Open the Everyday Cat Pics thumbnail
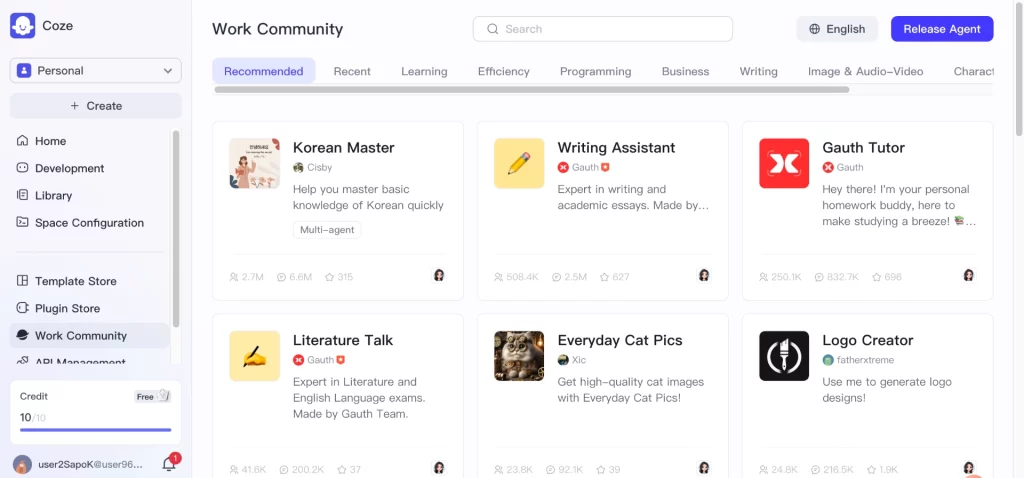 [519, 356]
